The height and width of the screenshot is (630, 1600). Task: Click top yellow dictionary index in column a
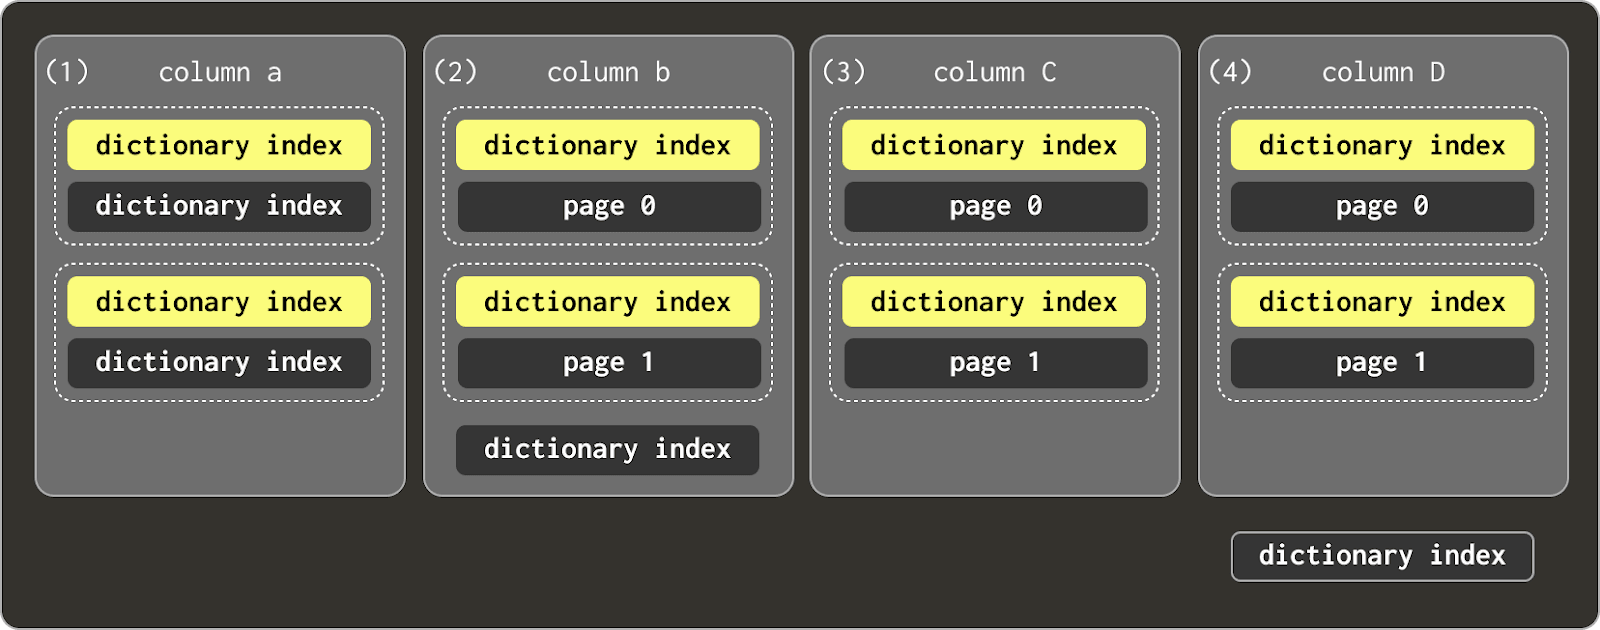[219, 146]
